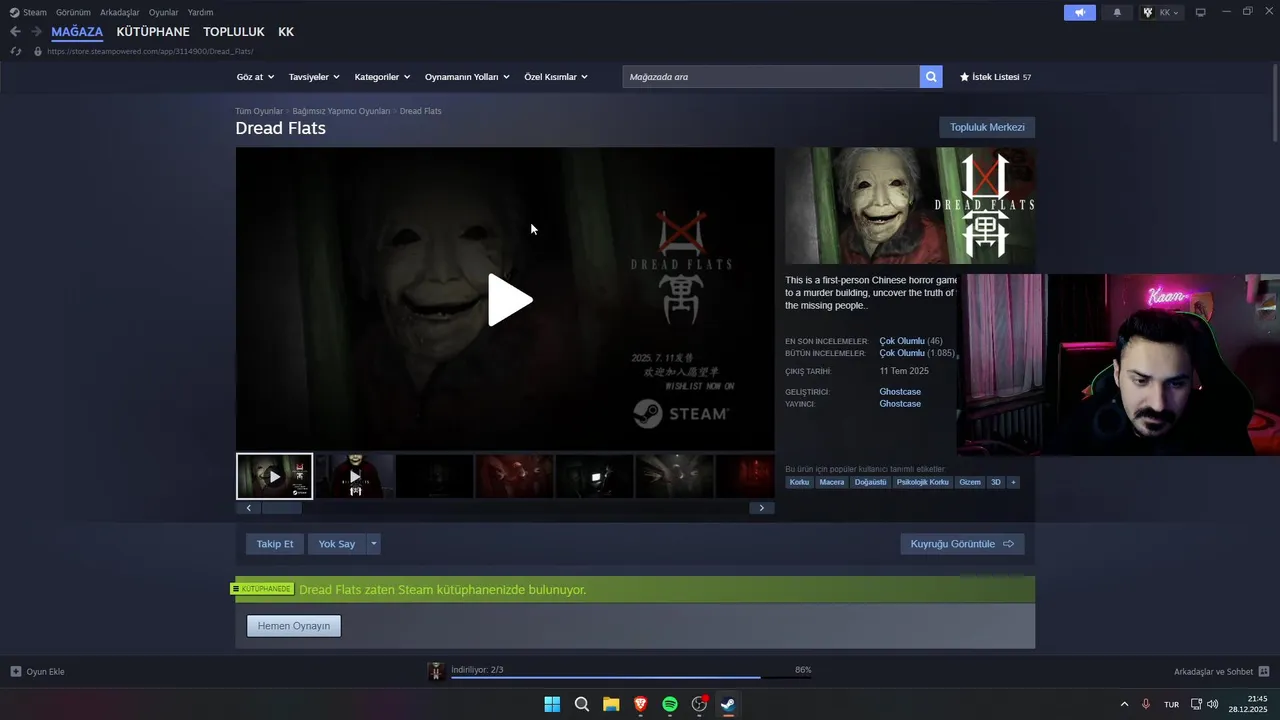Viewport: 1280px width, 720px height.
Task: Open dropdown arrow next to Yok Say
Action: (373, 544)
